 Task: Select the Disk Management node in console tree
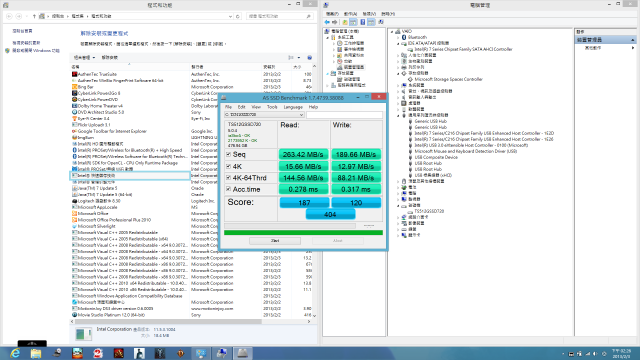[351, 79]
